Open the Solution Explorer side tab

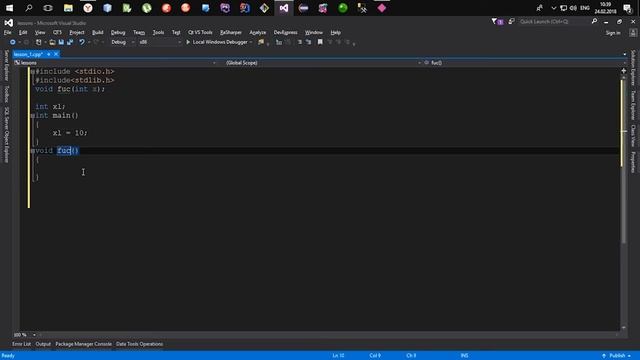pyautogui.click(x=633, y=68)
